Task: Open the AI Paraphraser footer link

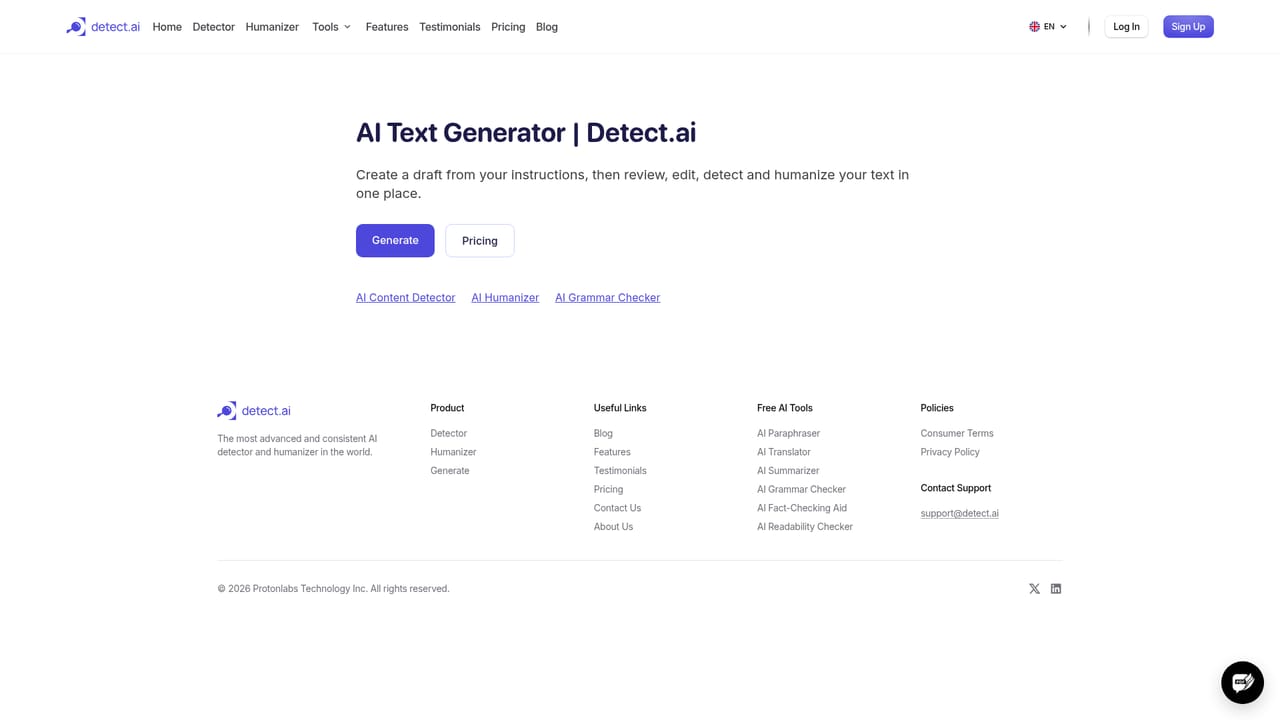Action: (788, 434)
